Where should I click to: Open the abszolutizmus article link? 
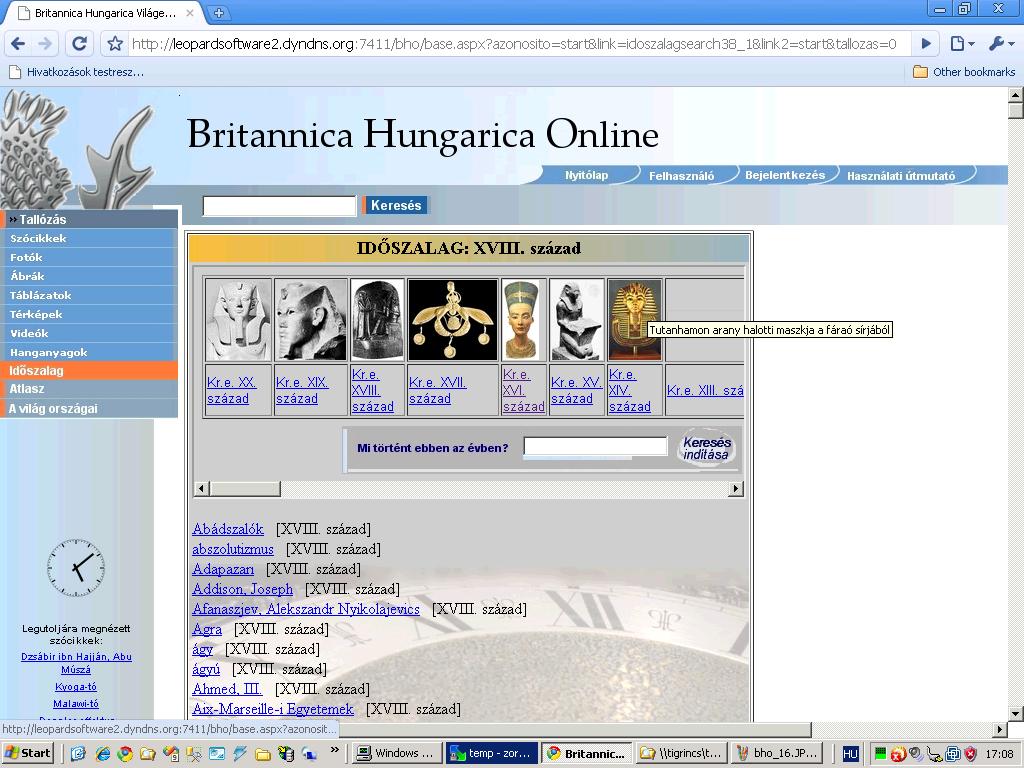(x=233, y=549)
